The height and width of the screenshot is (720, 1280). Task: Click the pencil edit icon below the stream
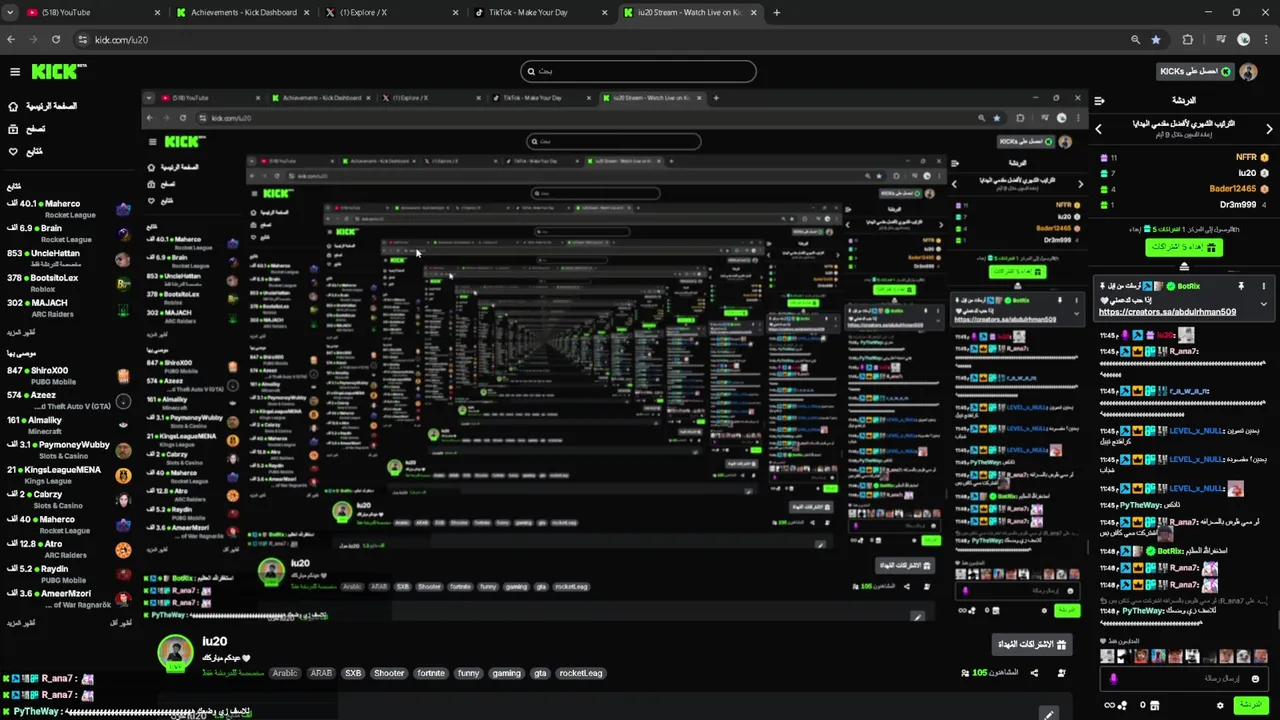click(x=1048, y=714)
